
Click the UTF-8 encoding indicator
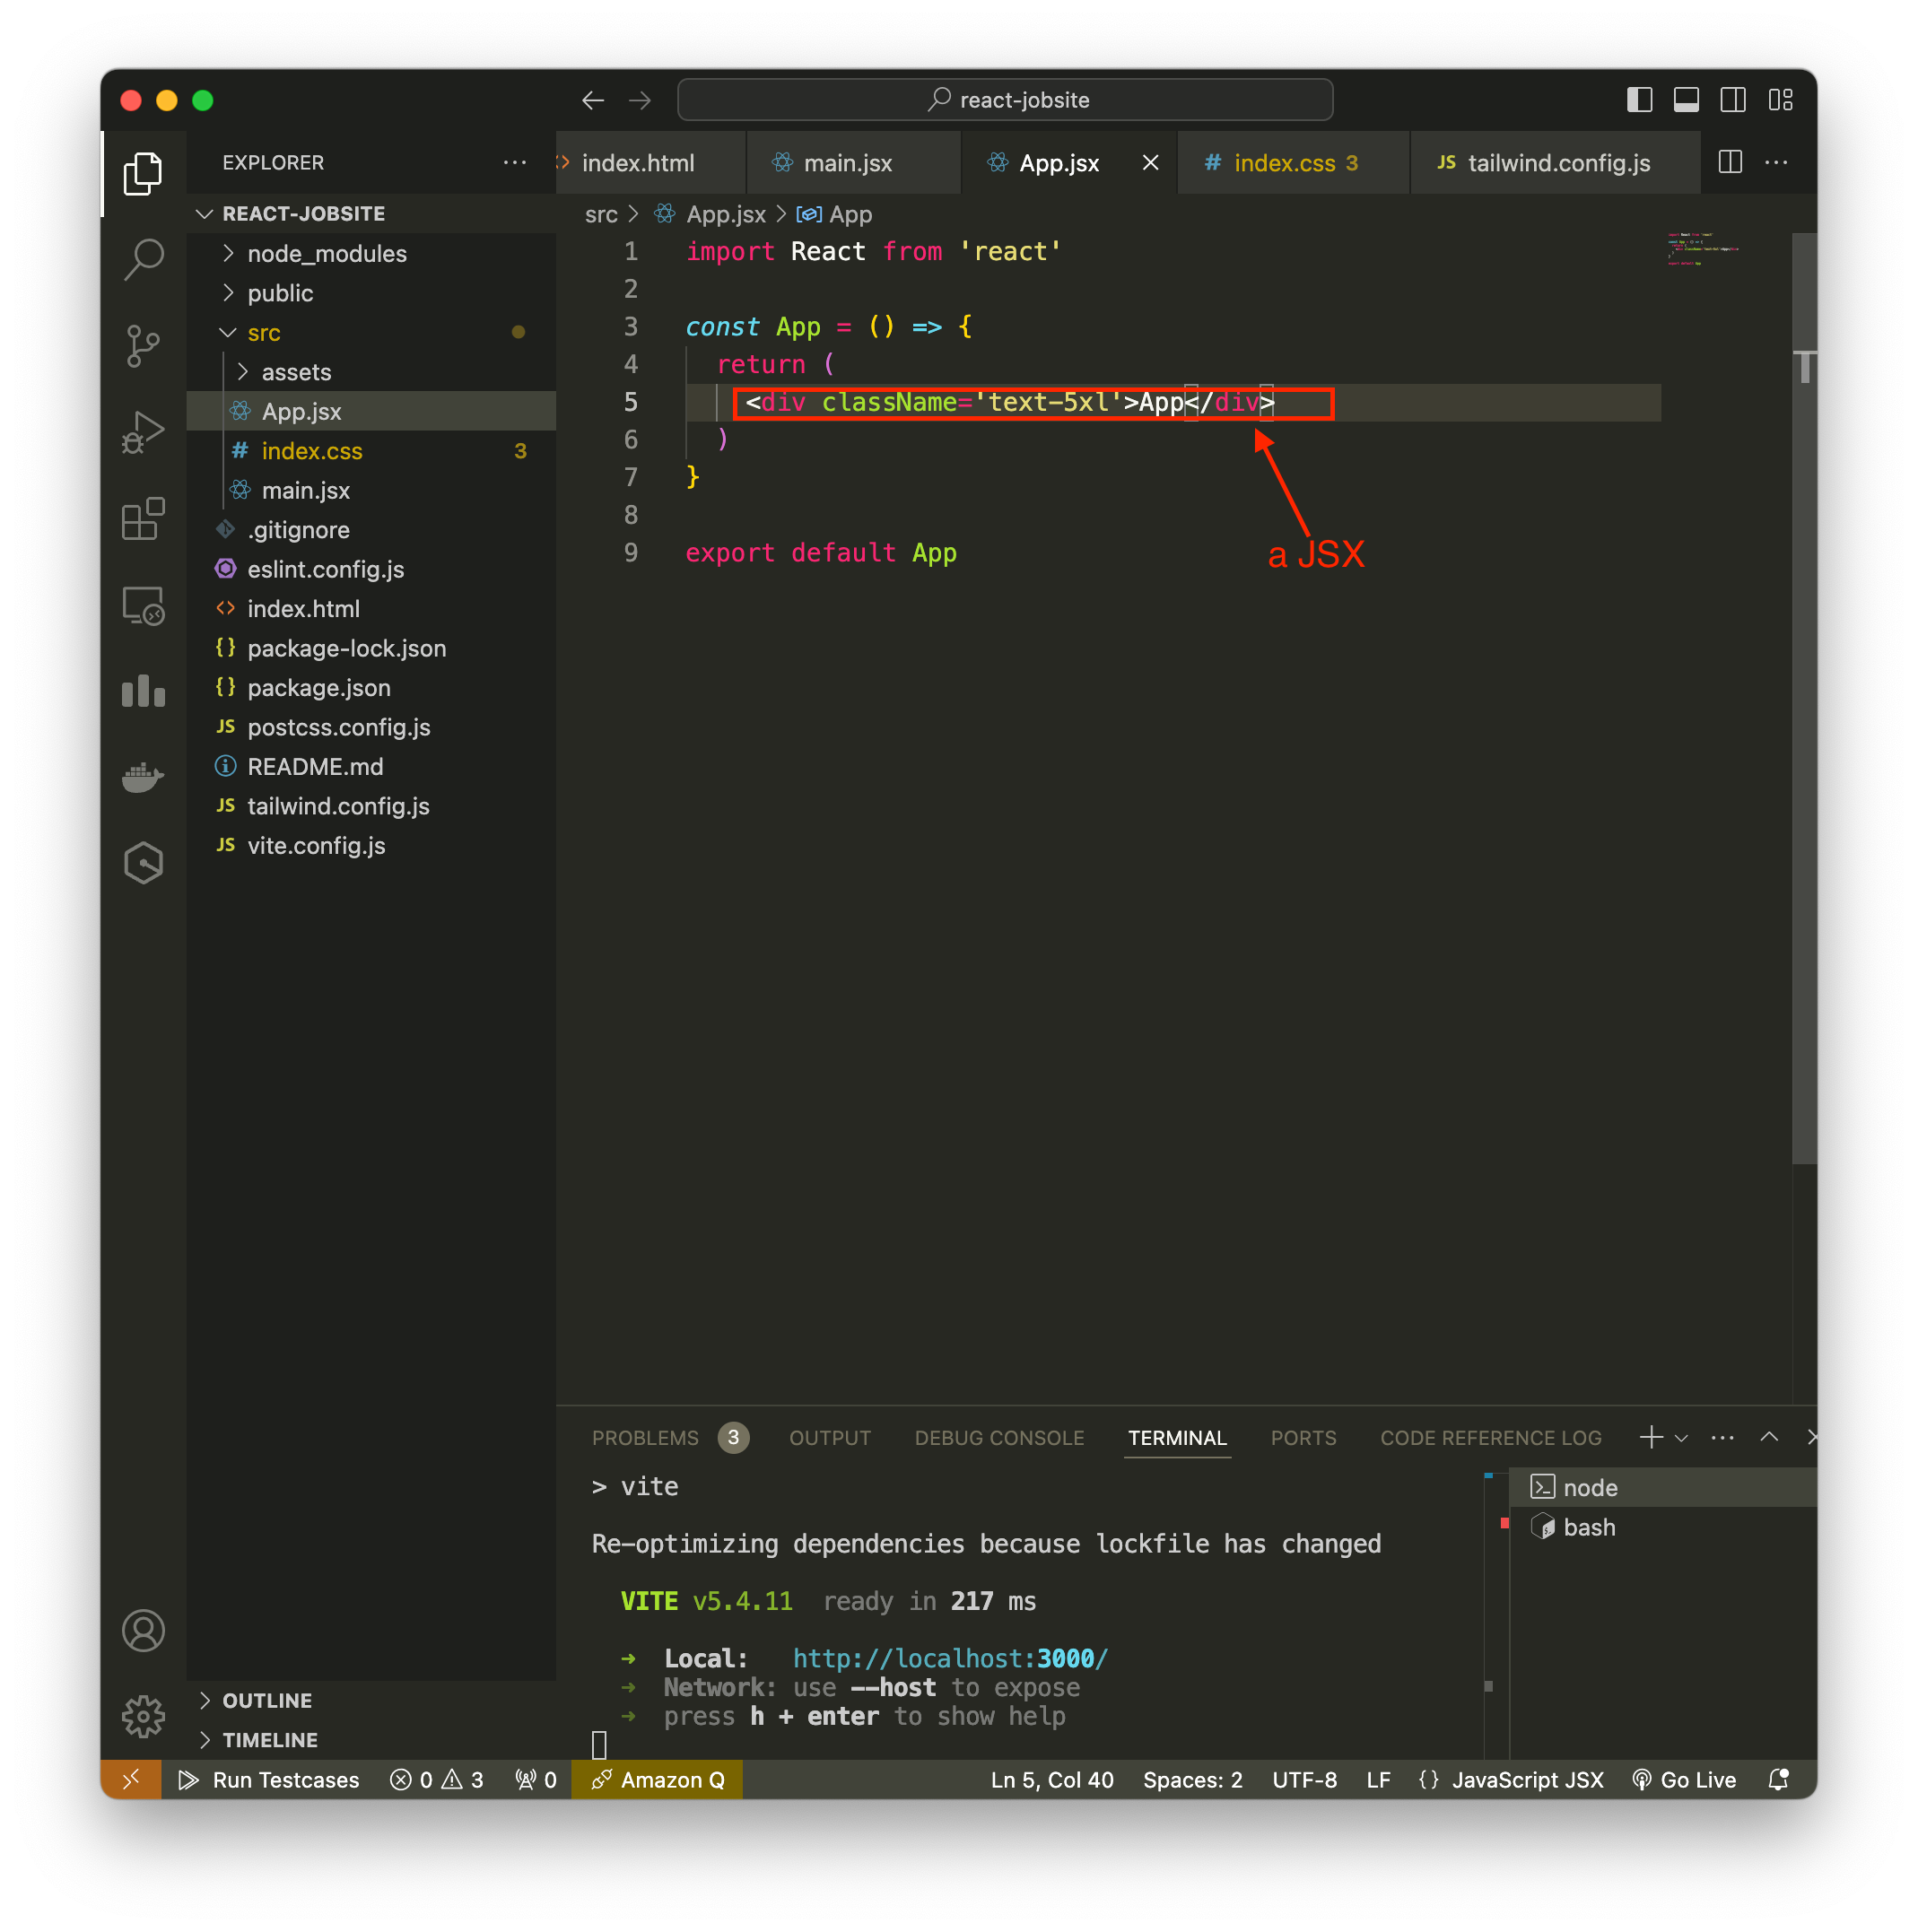[x=1305, y=1780]
